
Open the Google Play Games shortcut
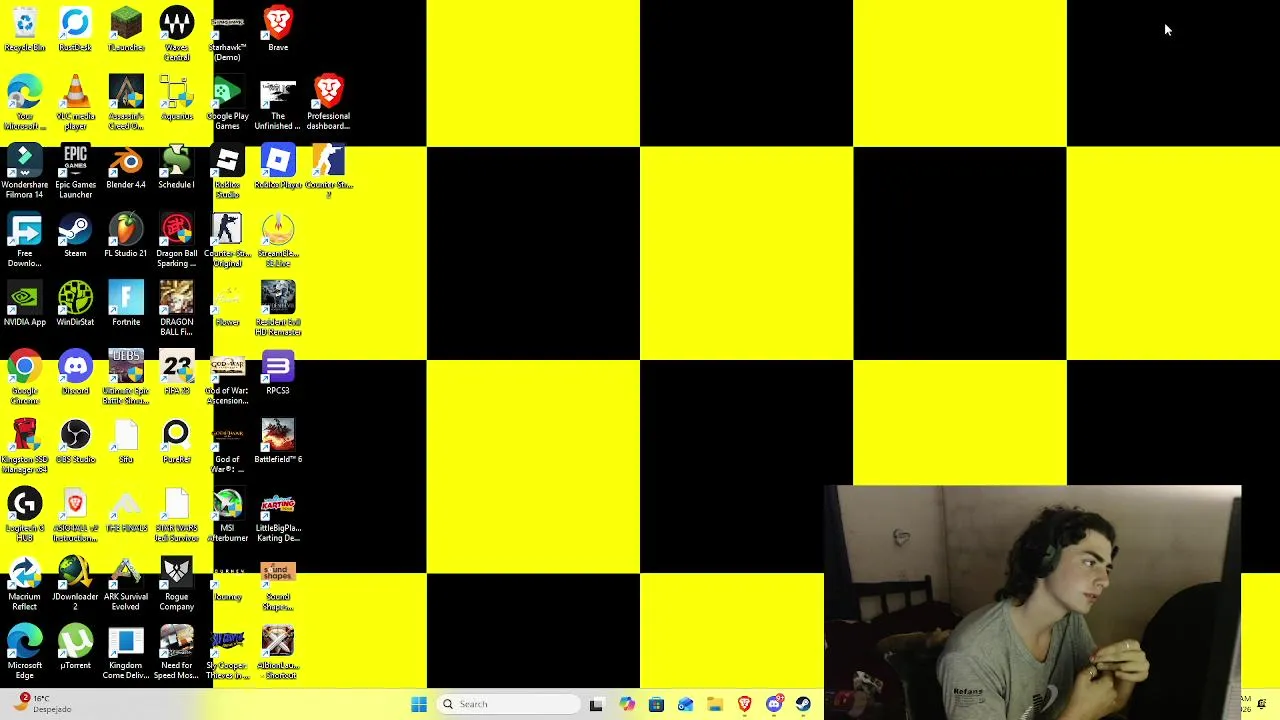point(227,103)
